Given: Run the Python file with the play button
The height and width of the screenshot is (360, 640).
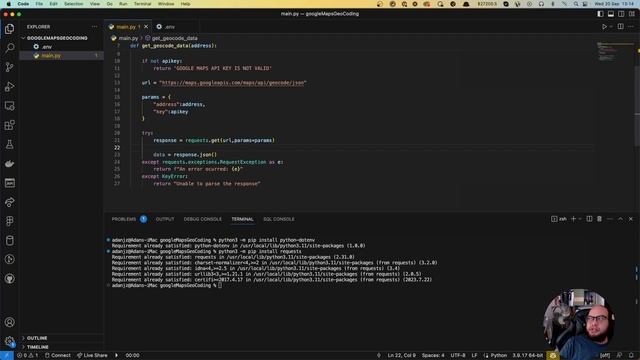Looking at the screenshot, I should point(604,27).
